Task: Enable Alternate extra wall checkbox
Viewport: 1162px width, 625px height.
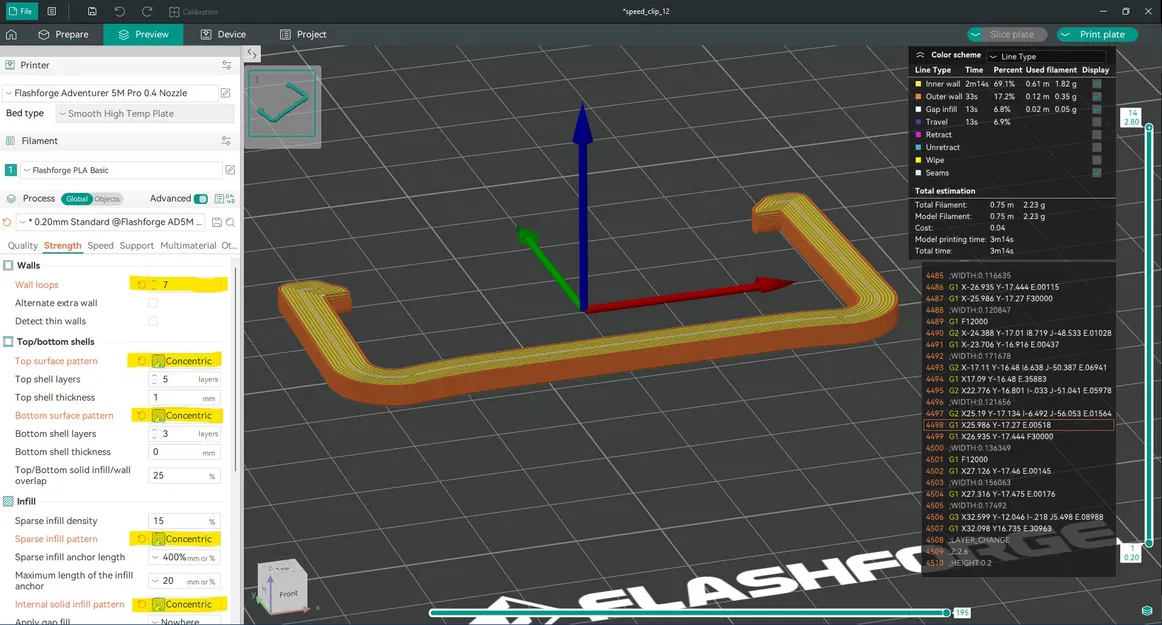Action: point(153,303)
